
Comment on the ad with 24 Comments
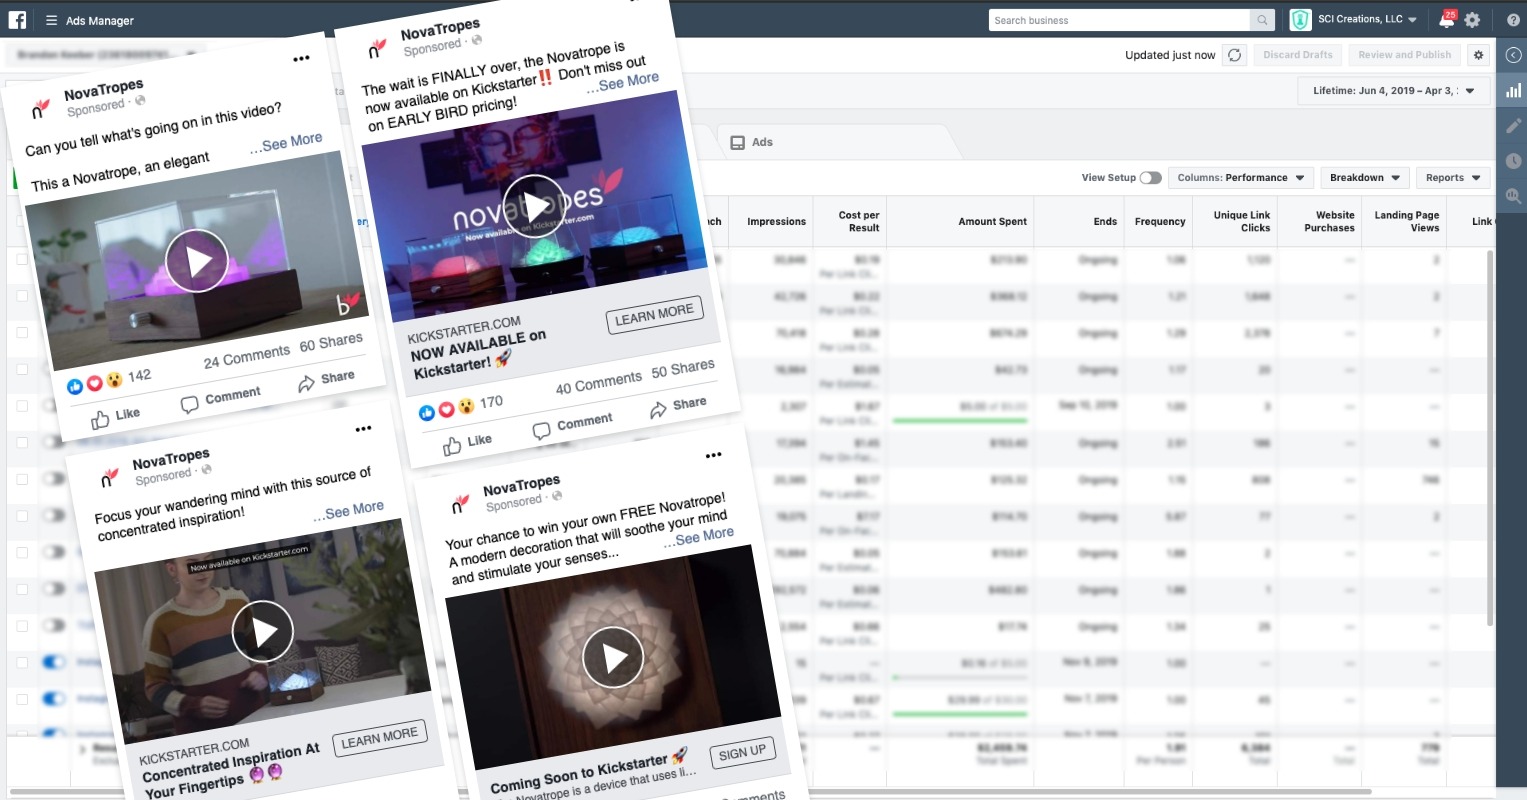click(x=221, y=398)
